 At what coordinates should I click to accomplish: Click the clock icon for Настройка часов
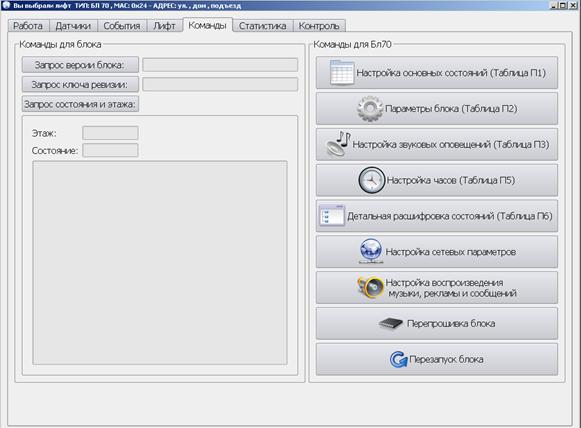[372, 180]
